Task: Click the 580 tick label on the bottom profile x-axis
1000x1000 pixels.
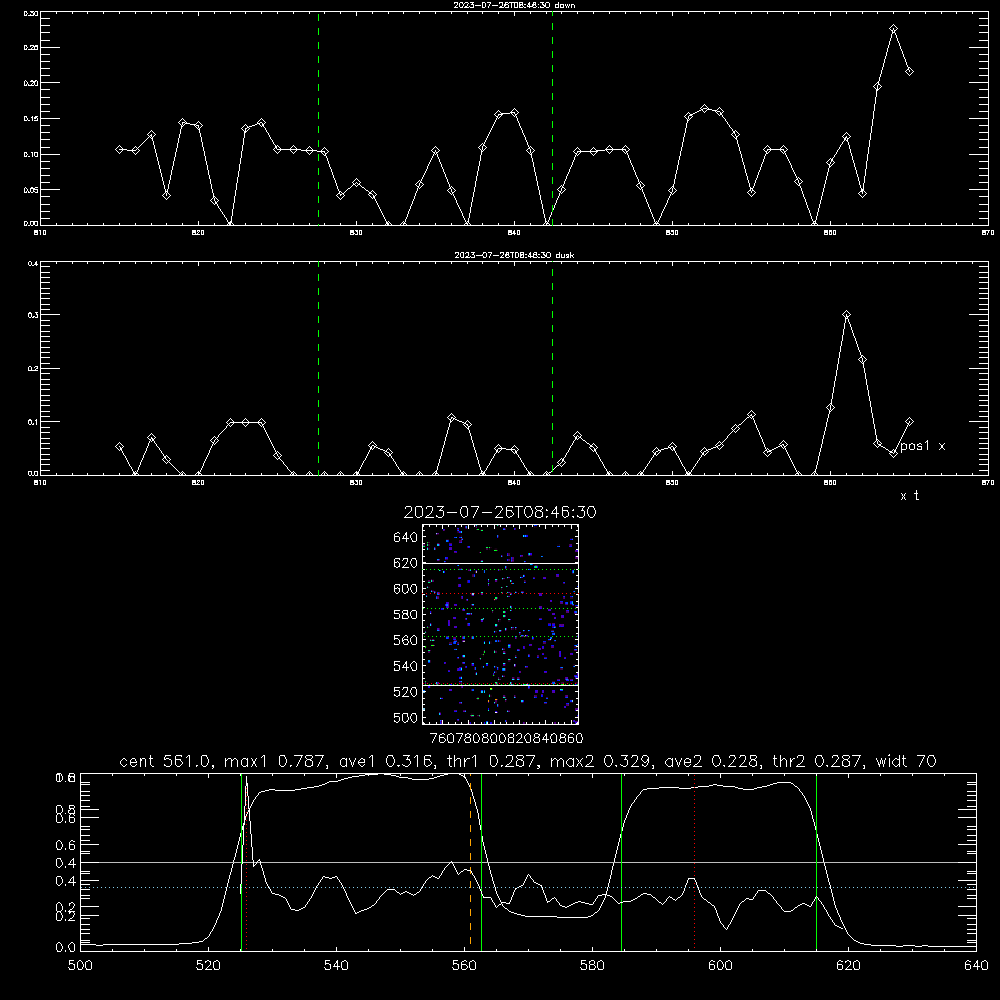Action: 592,966
